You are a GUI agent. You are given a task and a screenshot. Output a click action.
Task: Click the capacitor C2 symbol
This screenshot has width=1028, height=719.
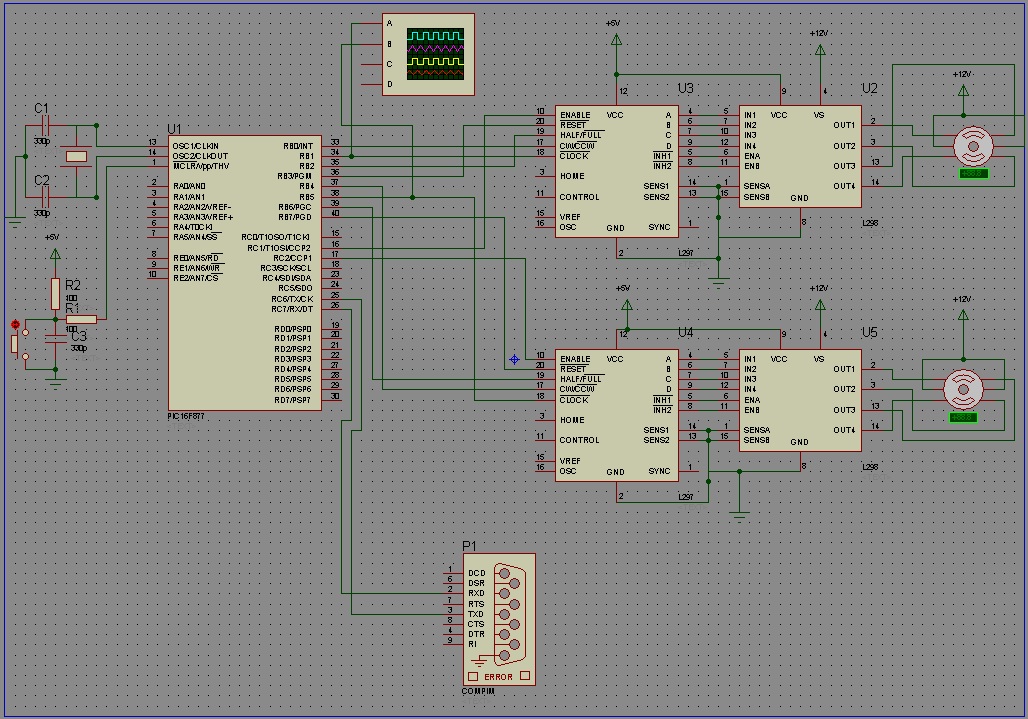point(43,197)
